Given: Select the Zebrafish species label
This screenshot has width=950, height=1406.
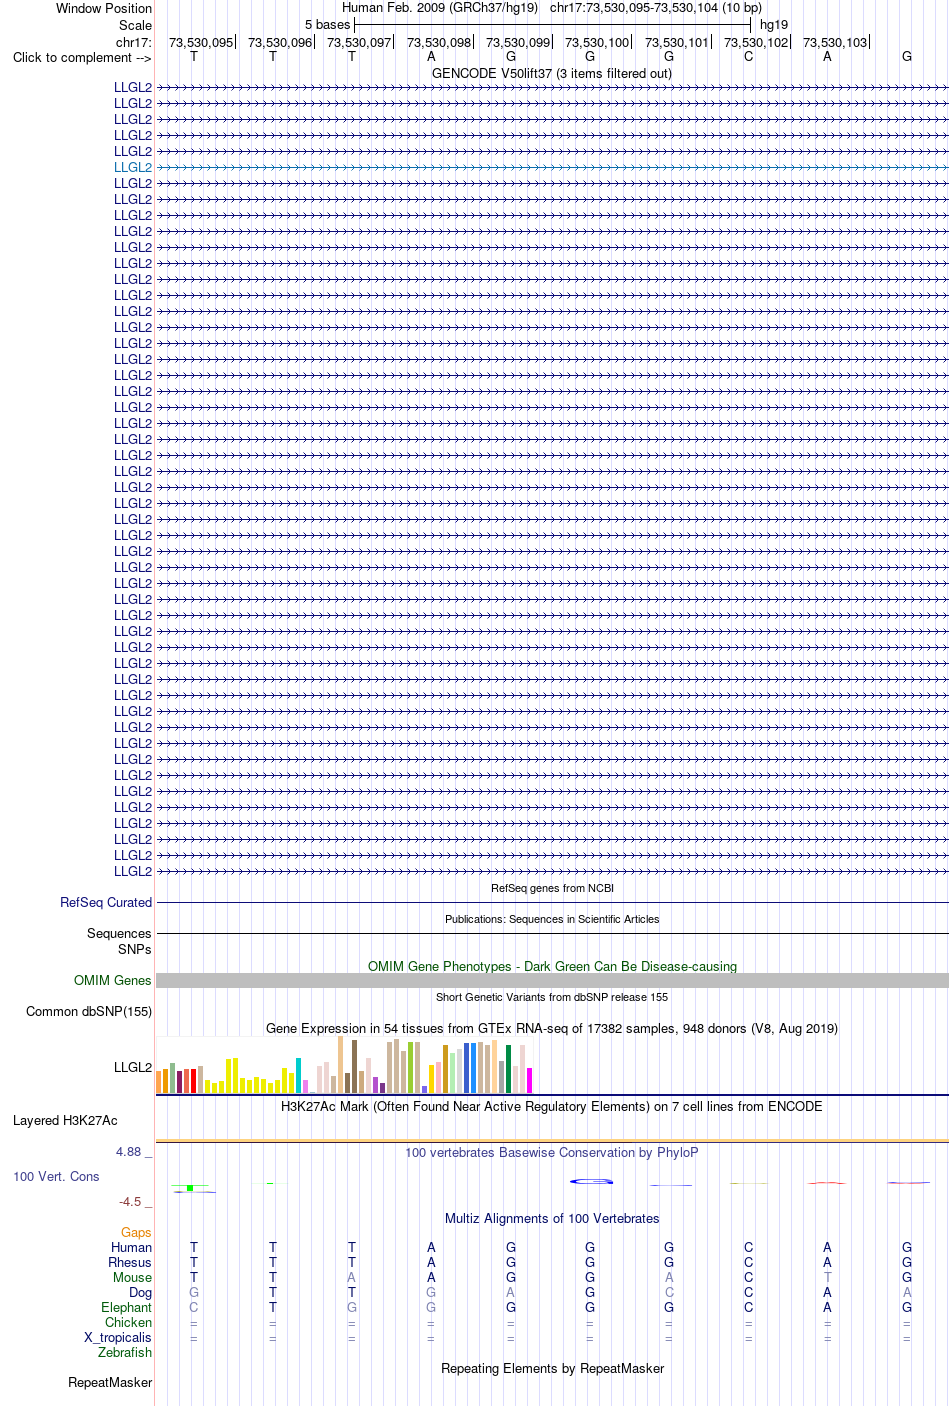Looking at the screenshot, I should click(125, 1352).
